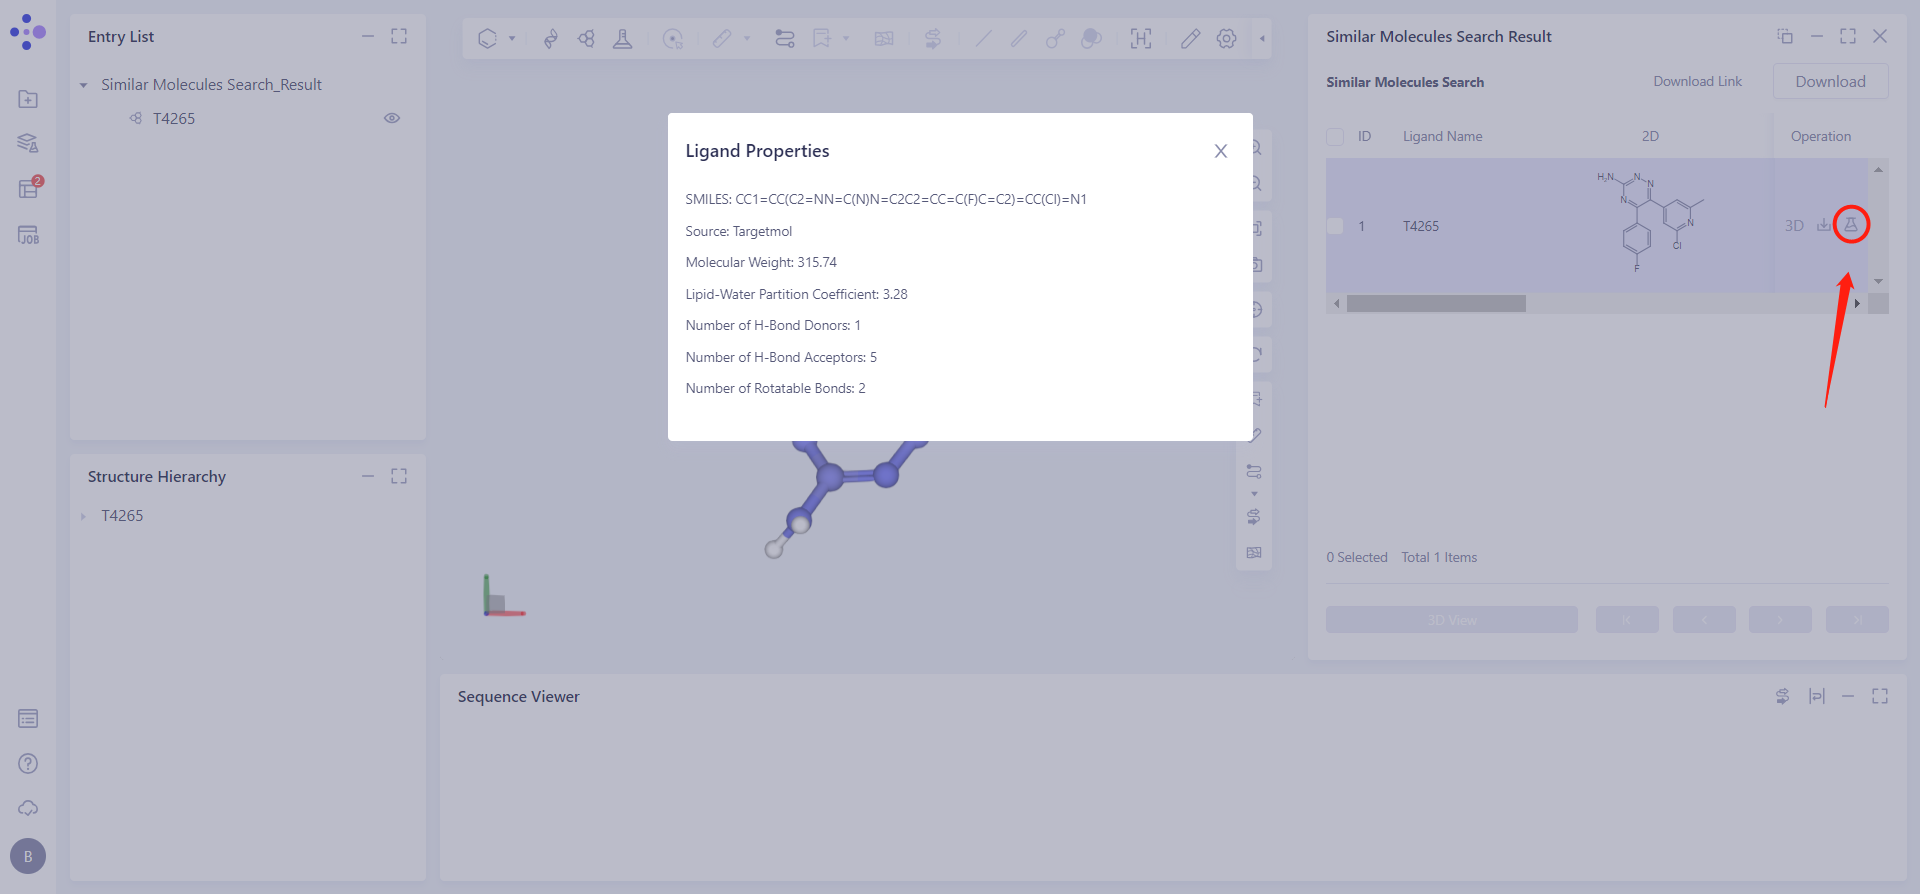Click the Download button
Image resolution: width=1920 pixels, height=894 pixels.
[1829, 82]
